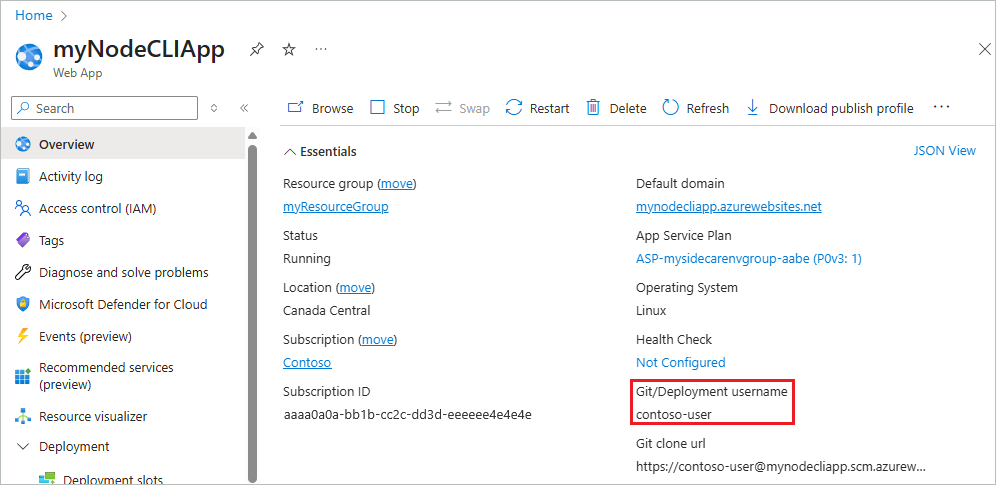This screenshot has width=996, height=485.
Task: Pin myNodeCLIApp to dashboard
Action: [x=257, y=50]
